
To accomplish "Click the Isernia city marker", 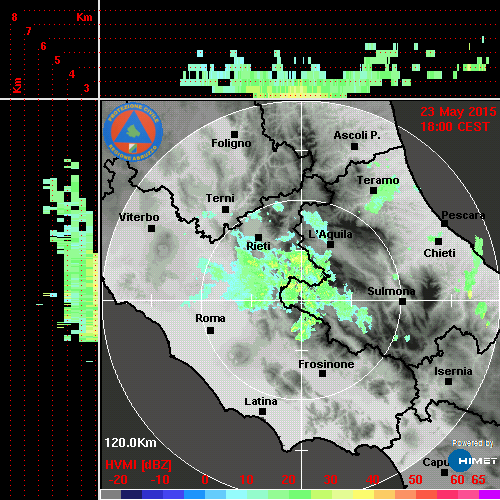I will coord(448,381).
